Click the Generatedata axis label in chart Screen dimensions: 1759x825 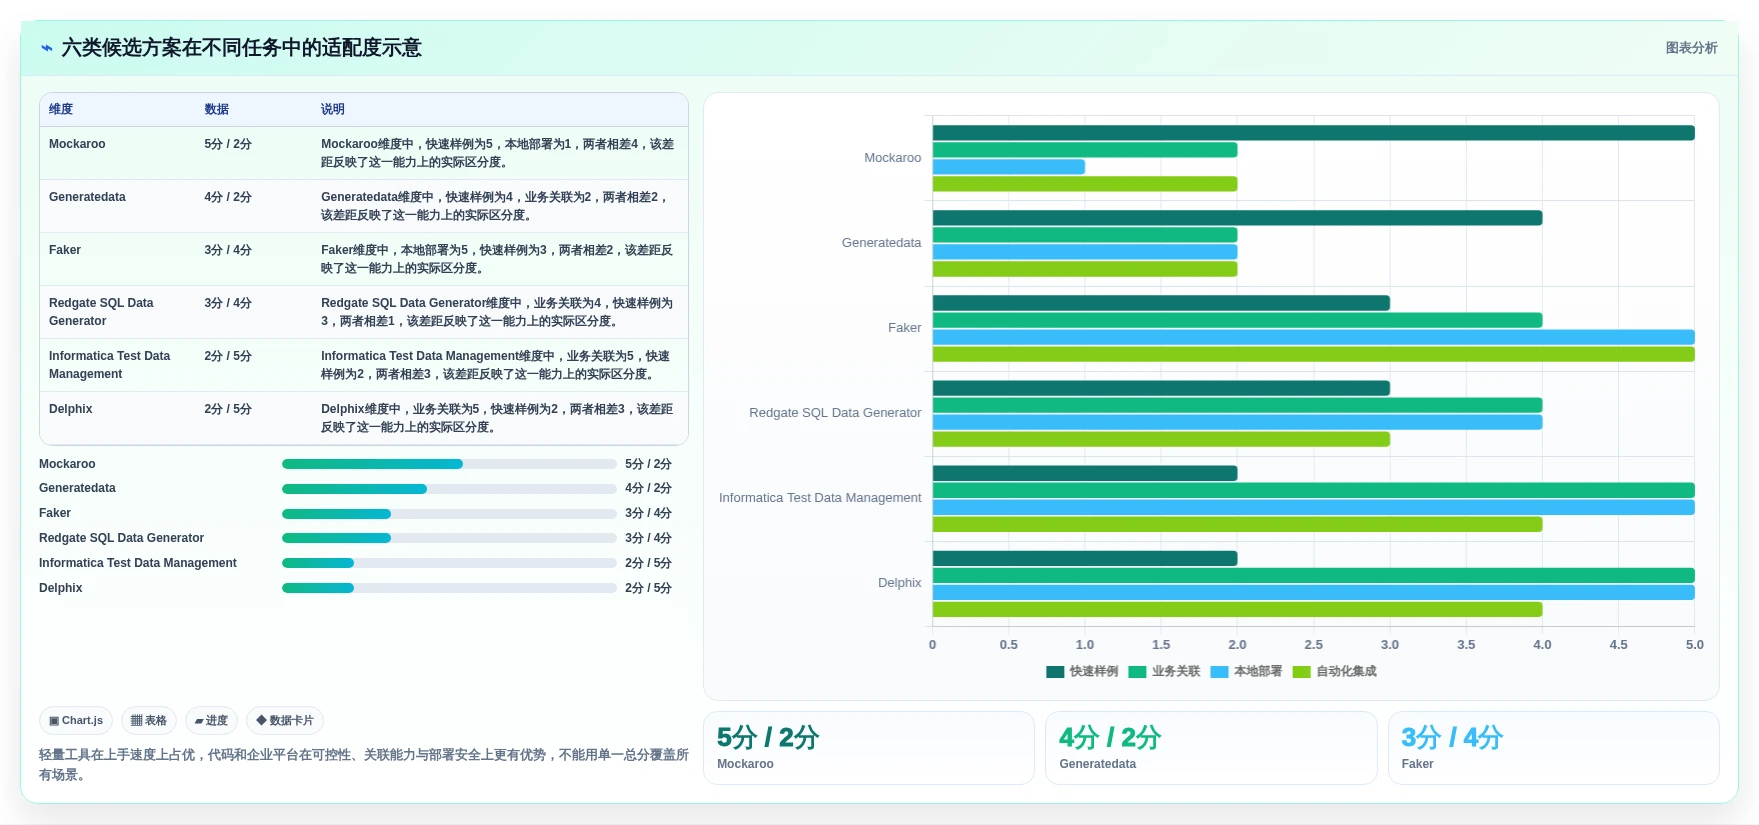pyautogui.click(x=881, y=243)
